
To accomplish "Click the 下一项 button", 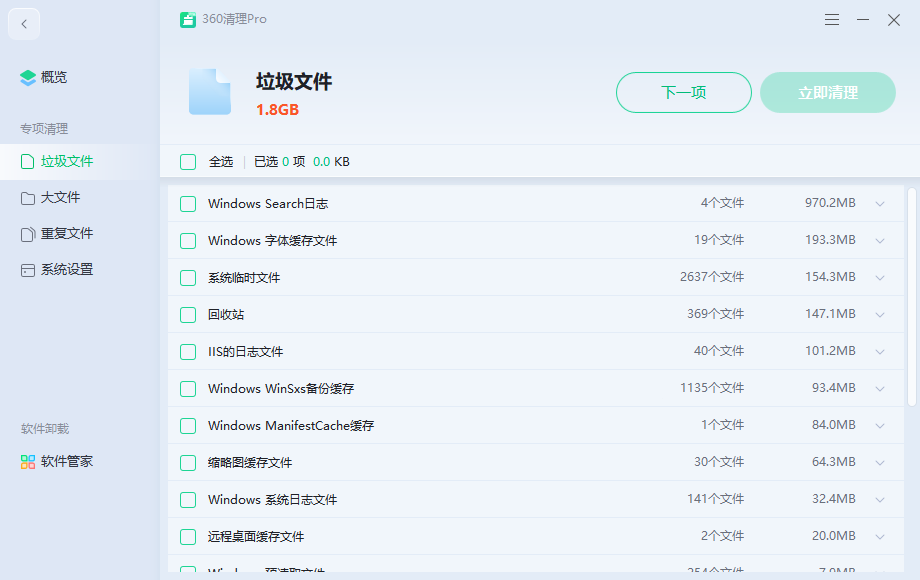I will coord(683,93).
